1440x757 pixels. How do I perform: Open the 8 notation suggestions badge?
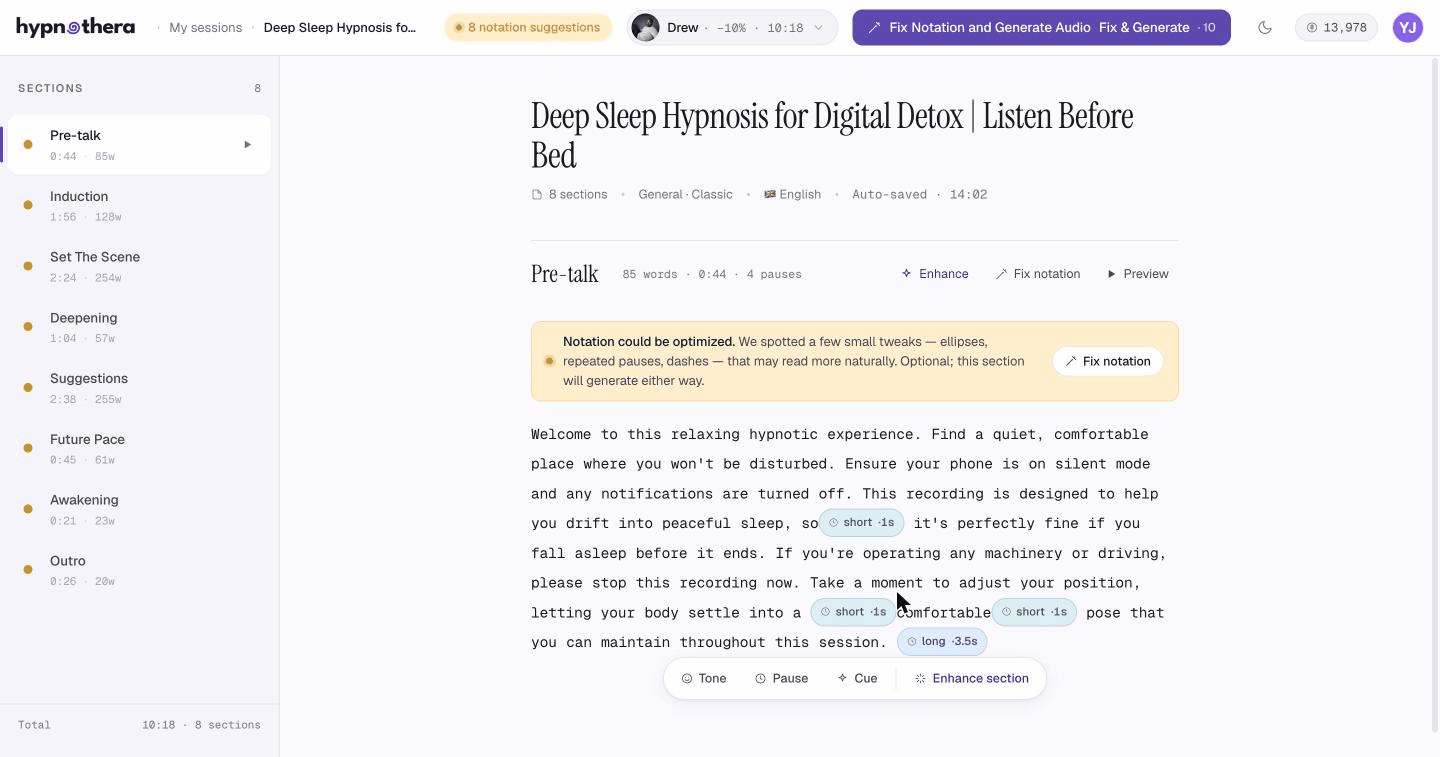[x=528, y=28]
